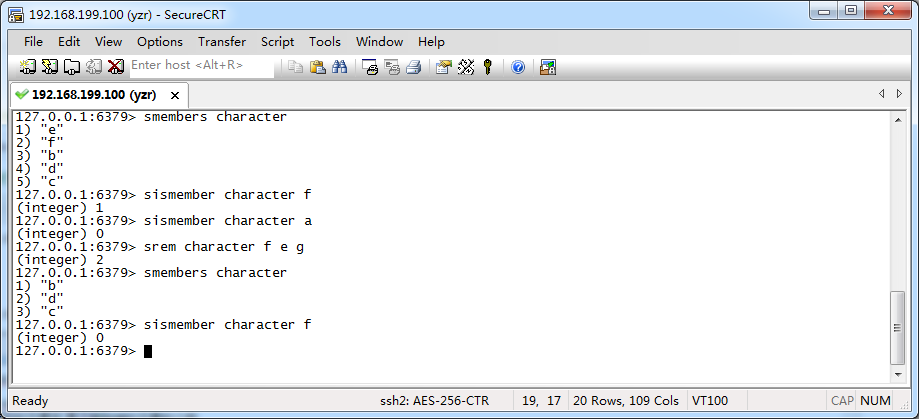Open the Options menu
This screenshot has height=419, width=919.
160,42
